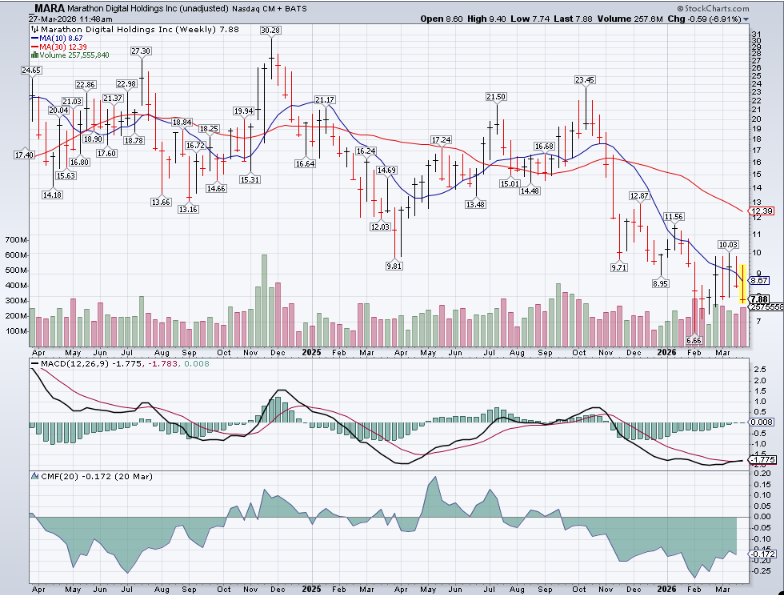Click the 12.39 MA(30) value tag
Image resolution: width=784 pixels, height=595 pixels.
click(762, 211)
